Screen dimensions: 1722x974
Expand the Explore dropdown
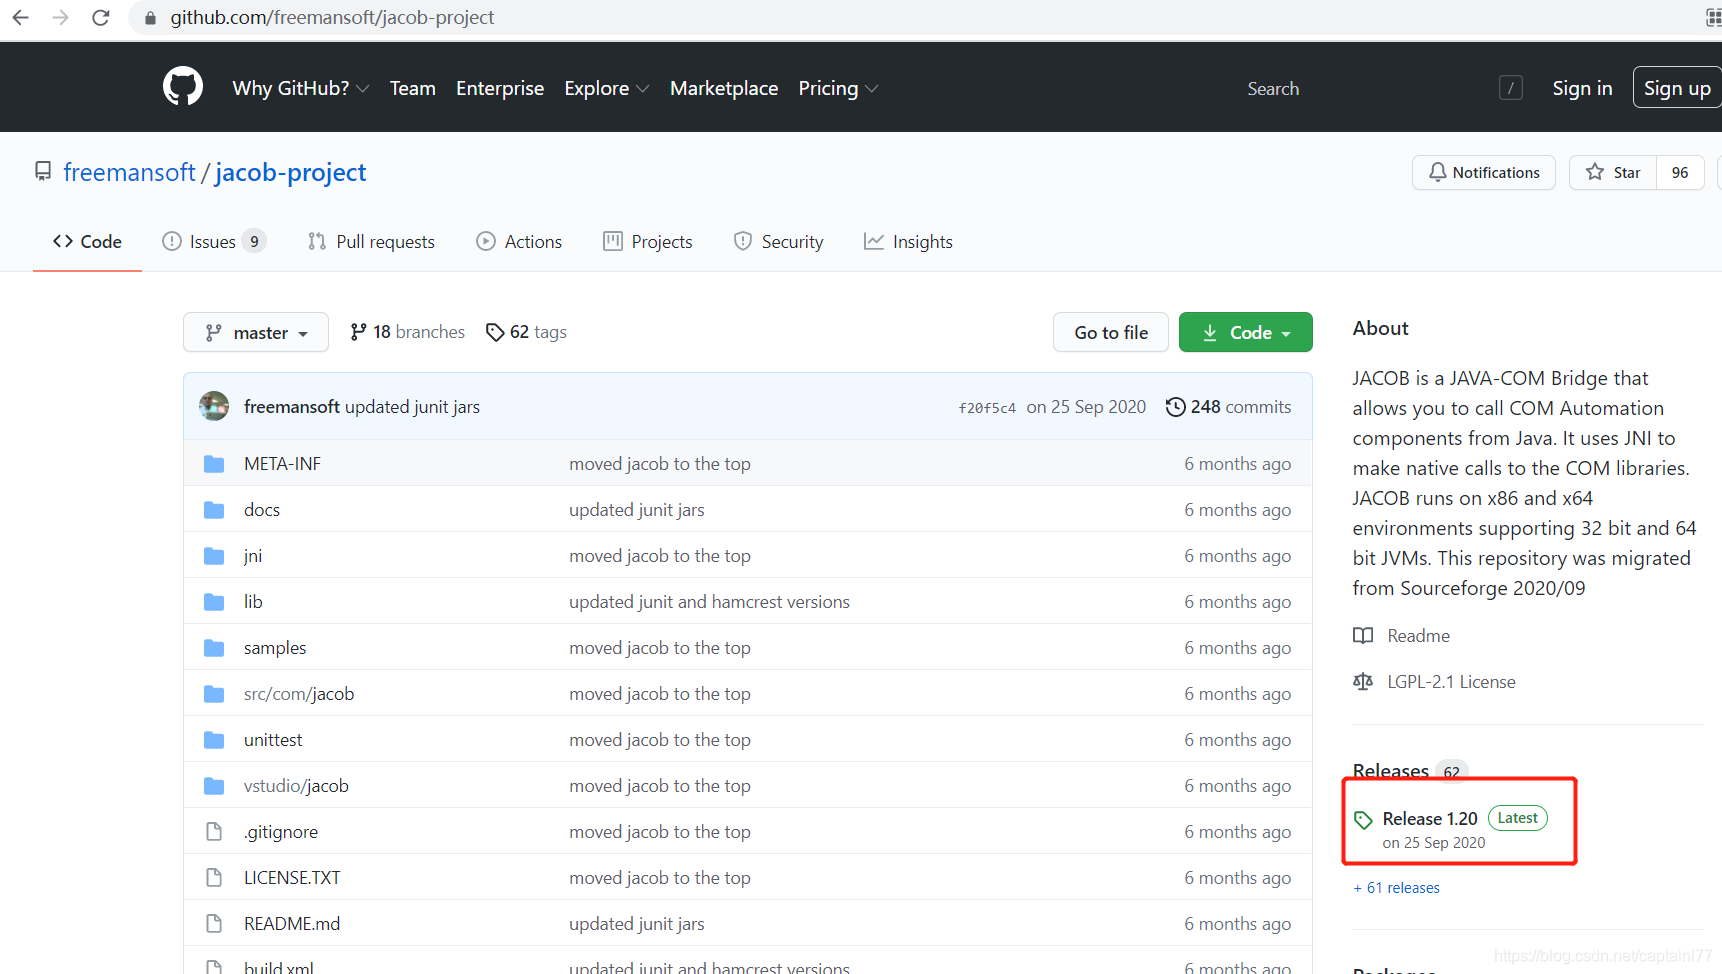pyautogui.click(x=607, y=88)
